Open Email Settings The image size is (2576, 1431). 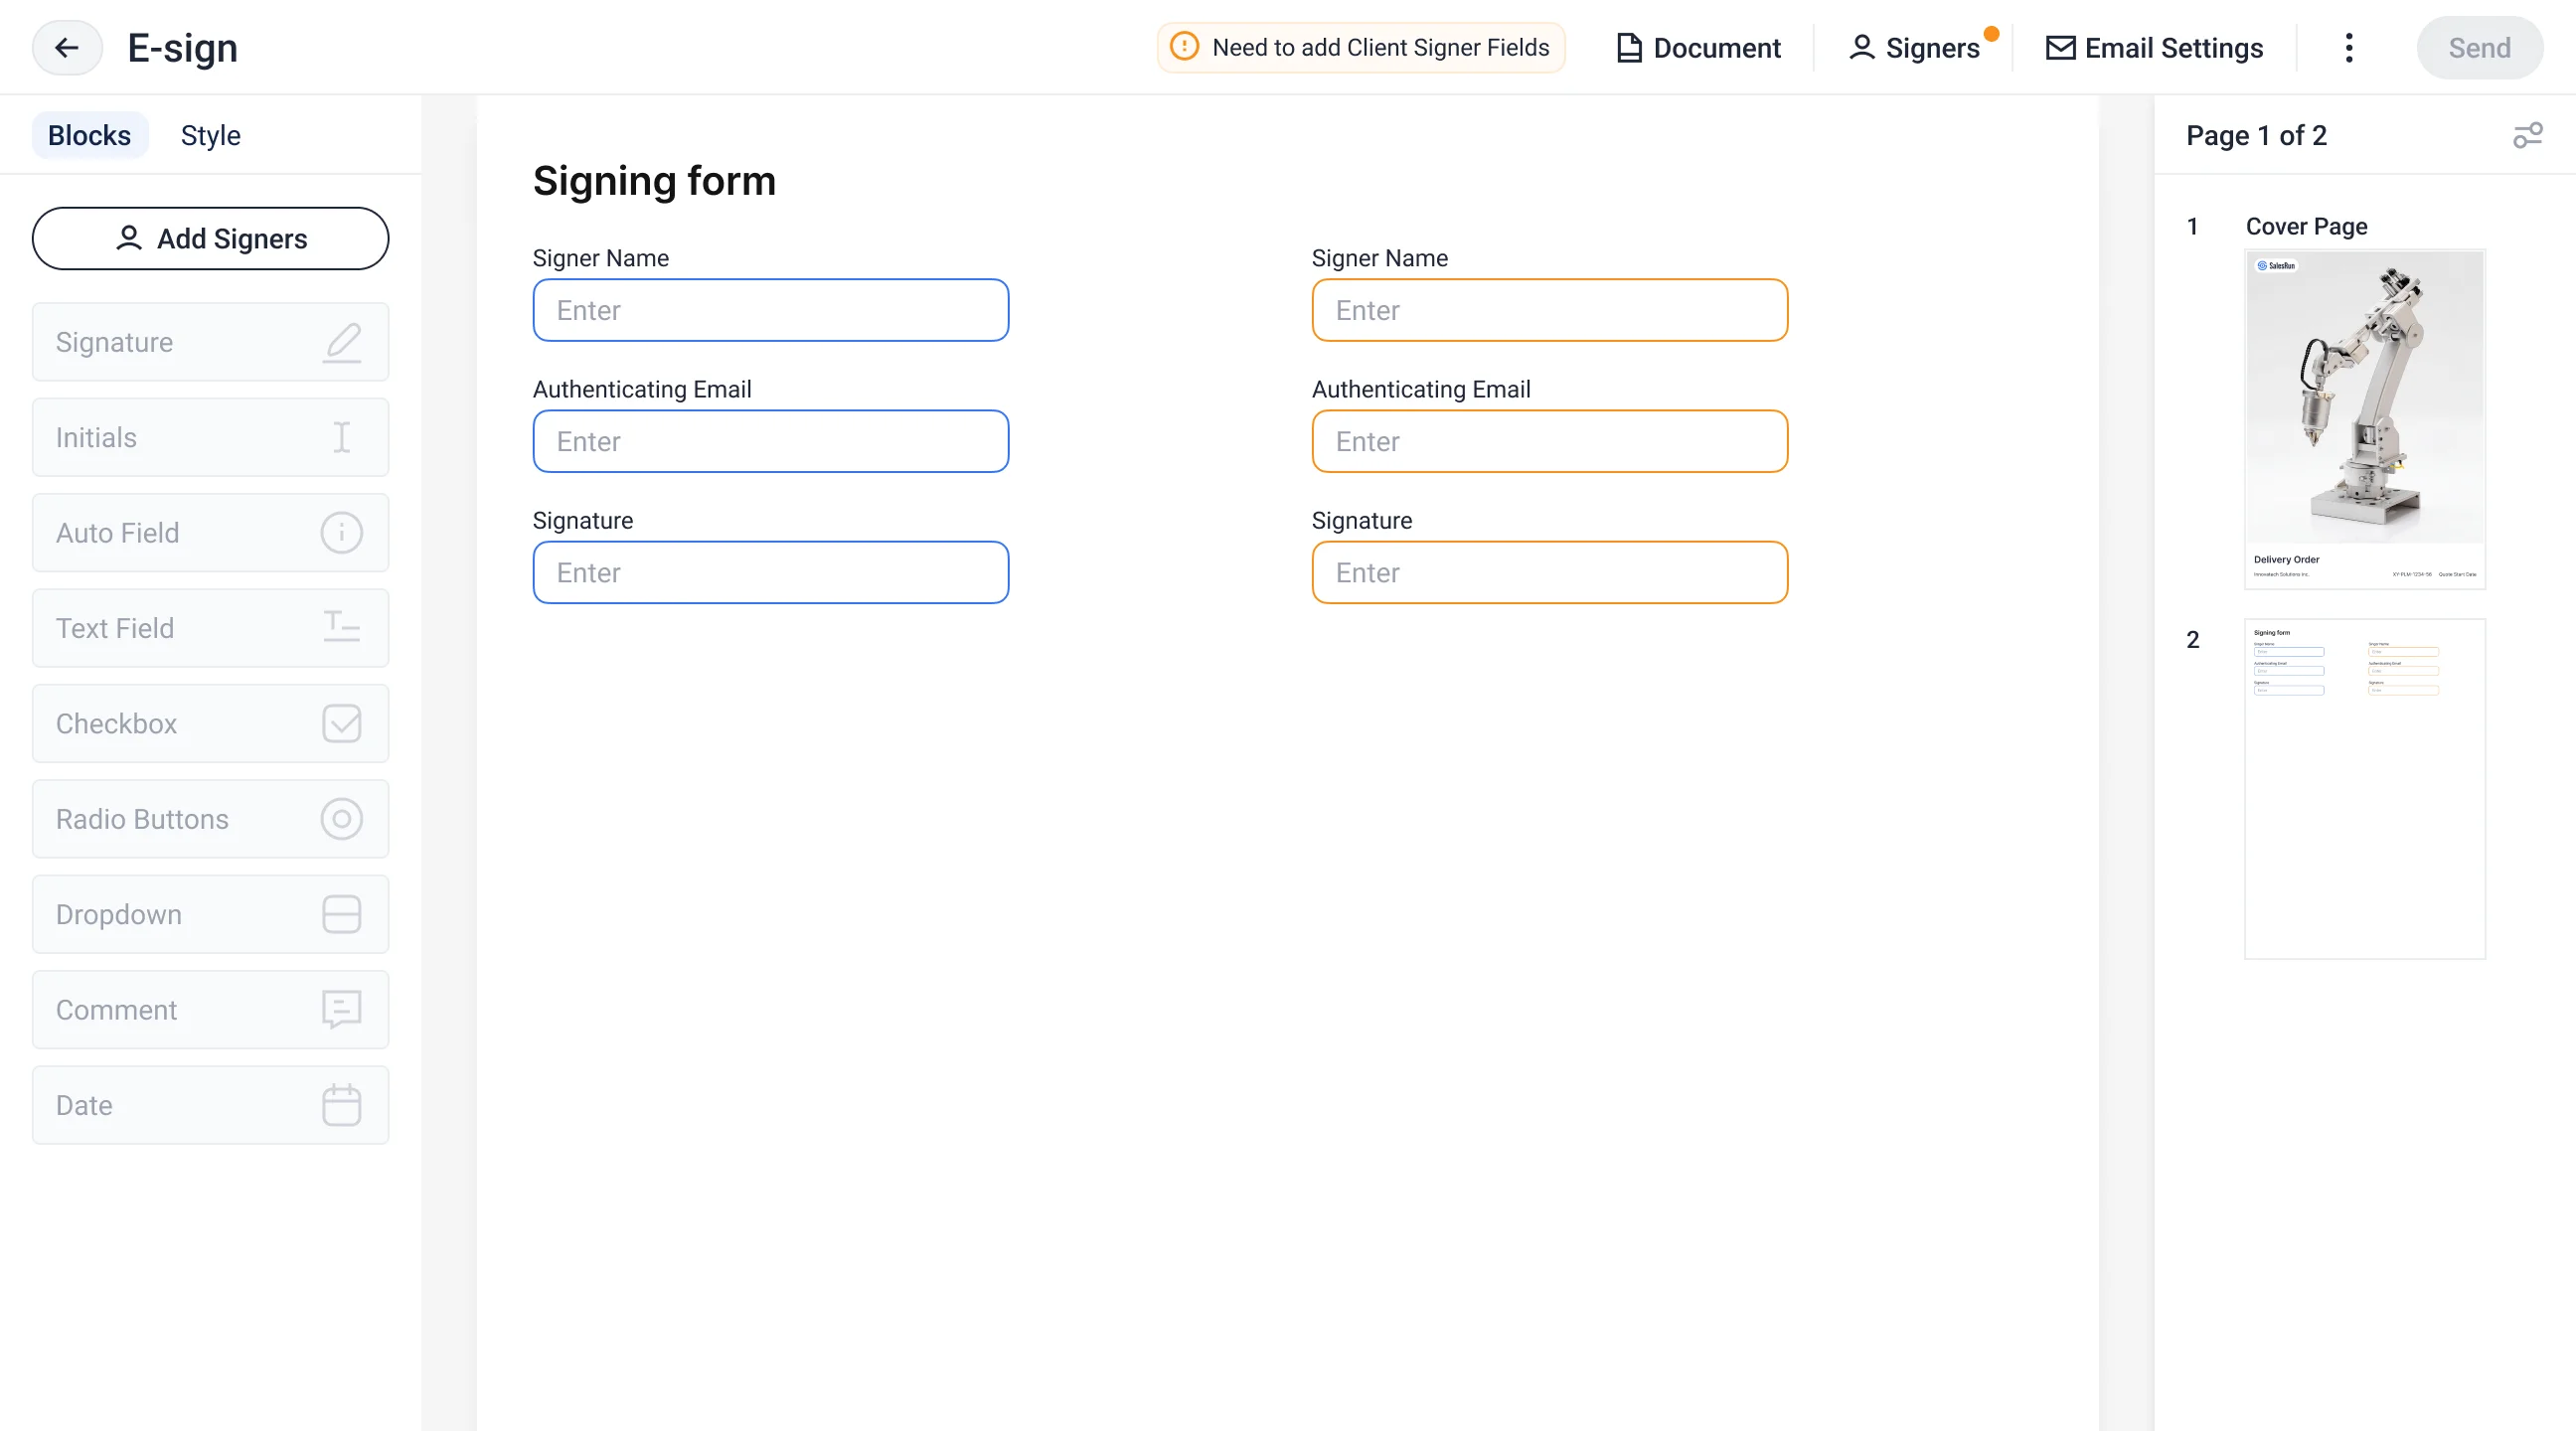[2154, 48]
